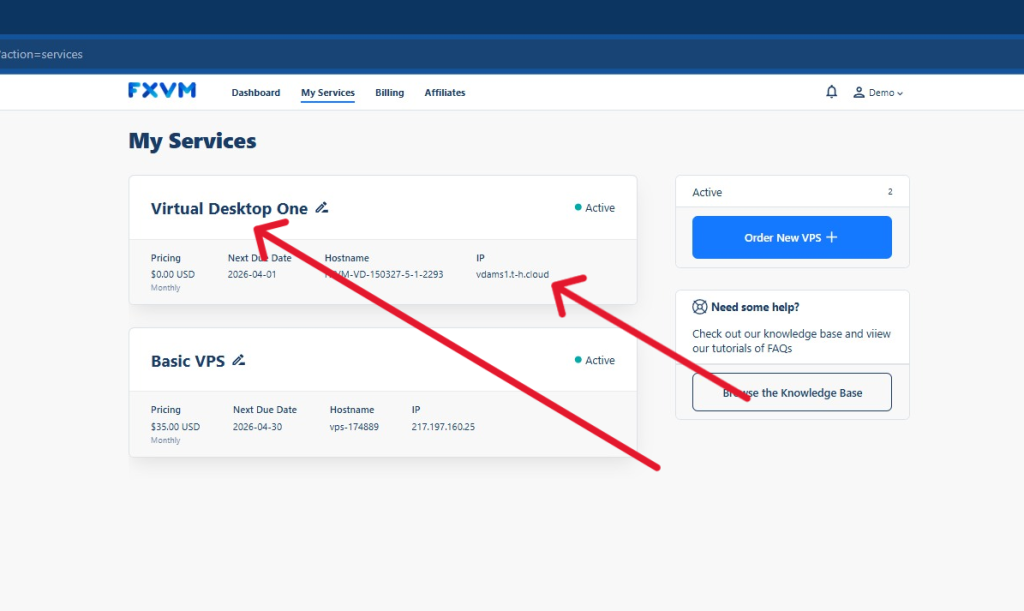Click the lifebuoy help icon
The width and height of the screenshot is (1024, 611).
[700, 307]
